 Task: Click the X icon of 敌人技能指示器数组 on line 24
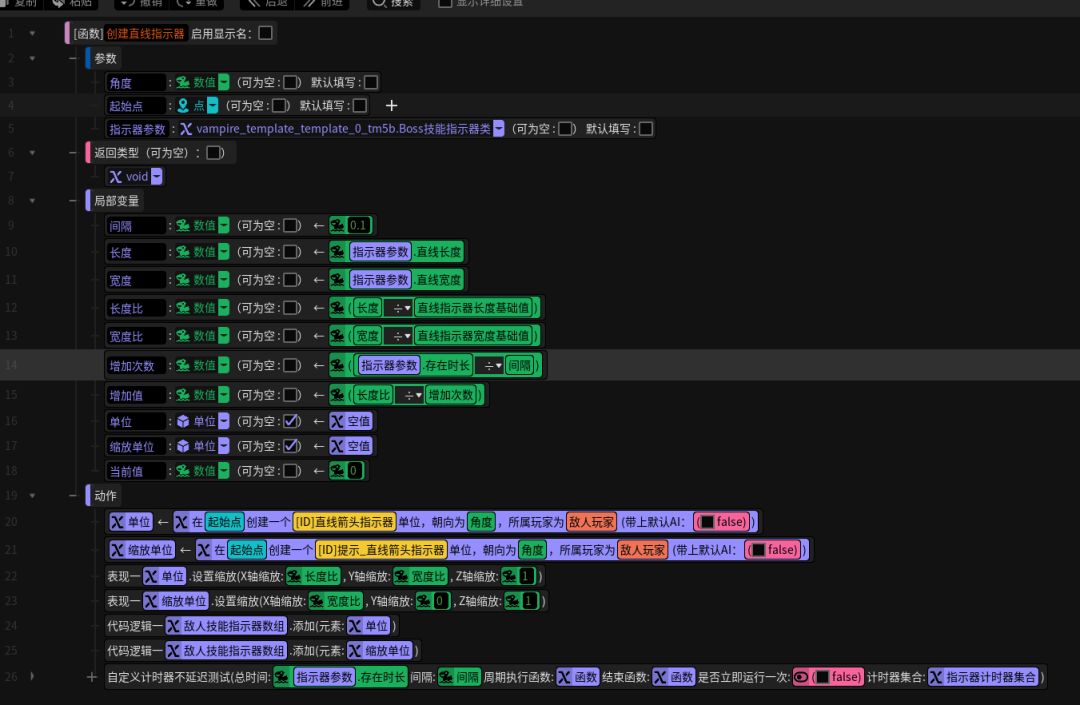(173, 626)
